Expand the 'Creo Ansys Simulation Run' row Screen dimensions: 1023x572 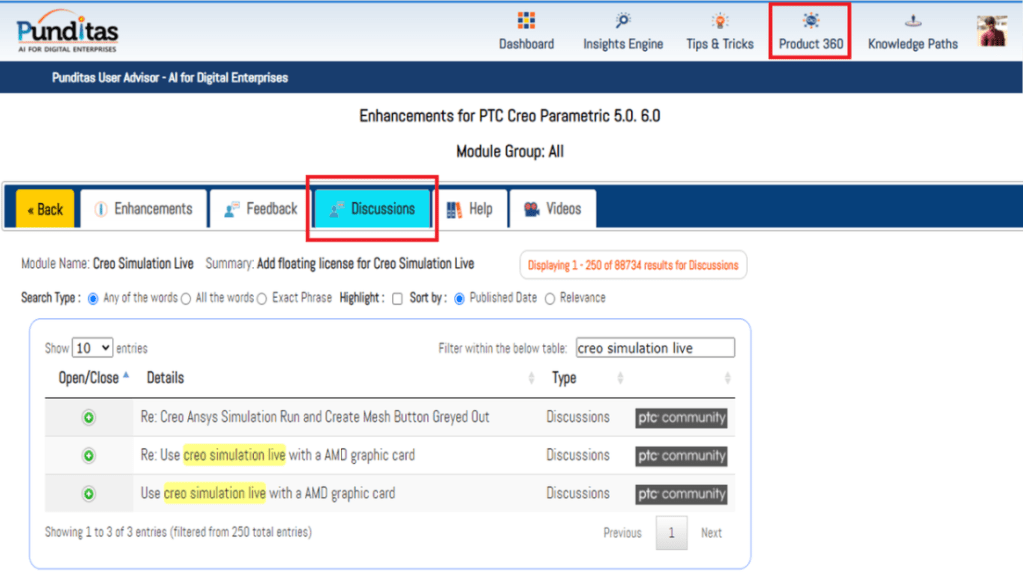(89, 417)
